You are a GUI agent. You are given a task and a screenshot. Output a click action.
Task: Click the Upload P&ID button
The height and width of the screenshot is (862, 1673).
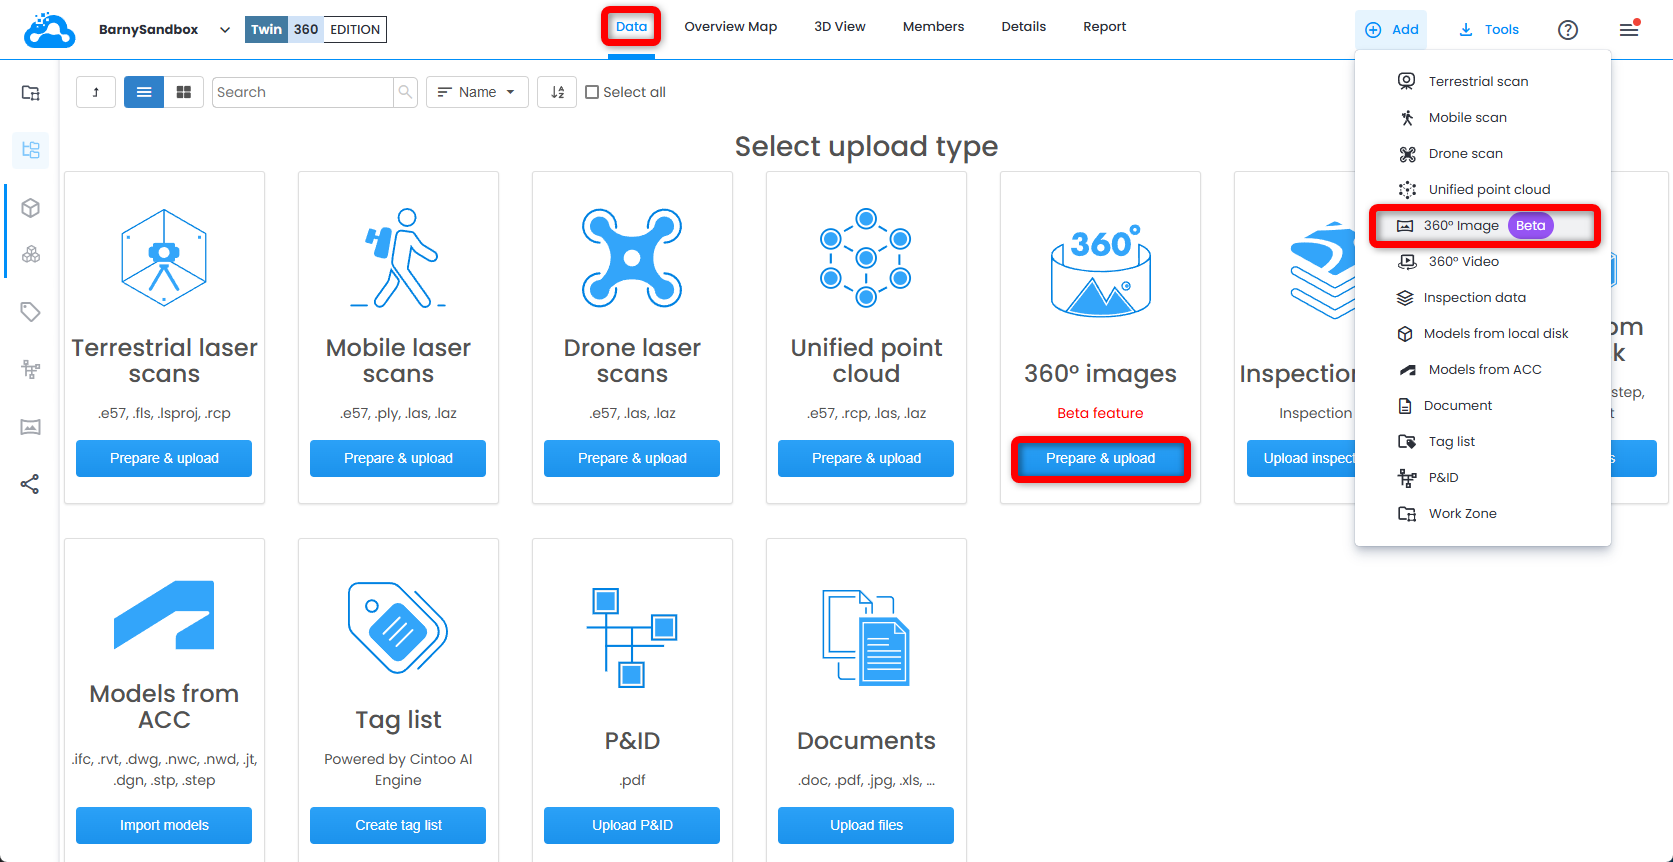(x=632, y=825)
